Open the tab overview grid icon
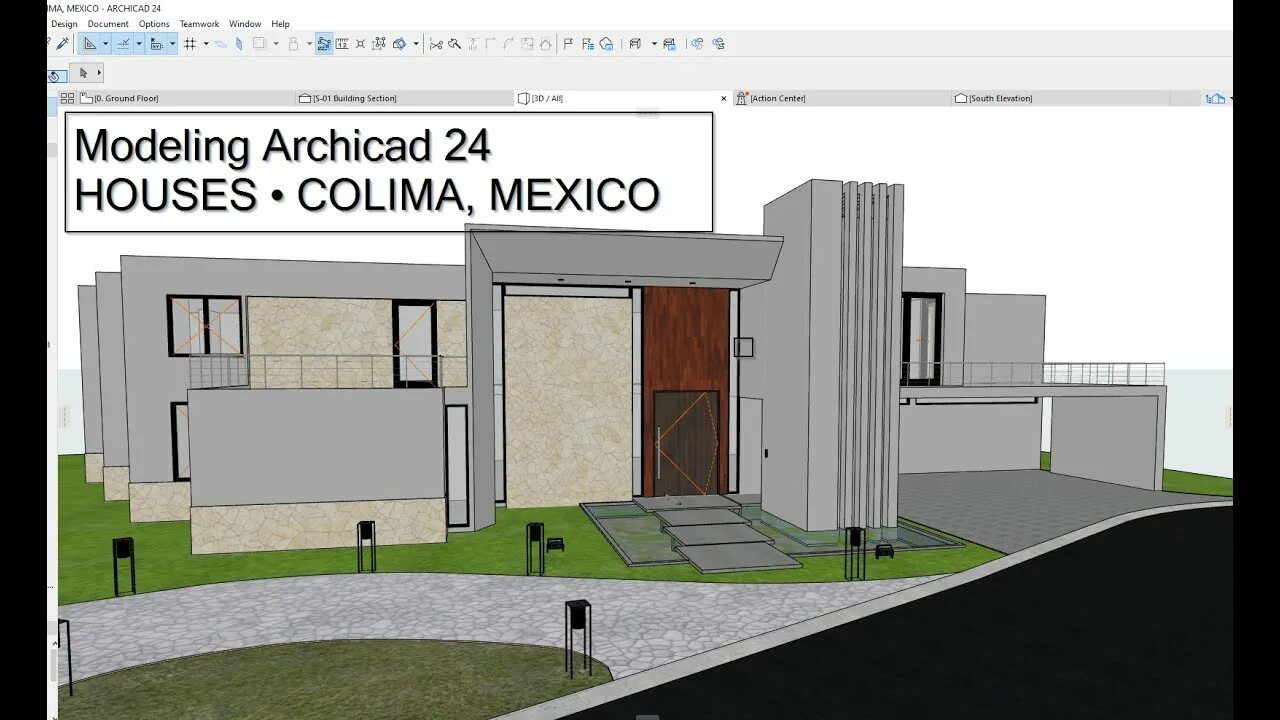The height and width of the screenshot is (720, 1280). click(67, 98)
